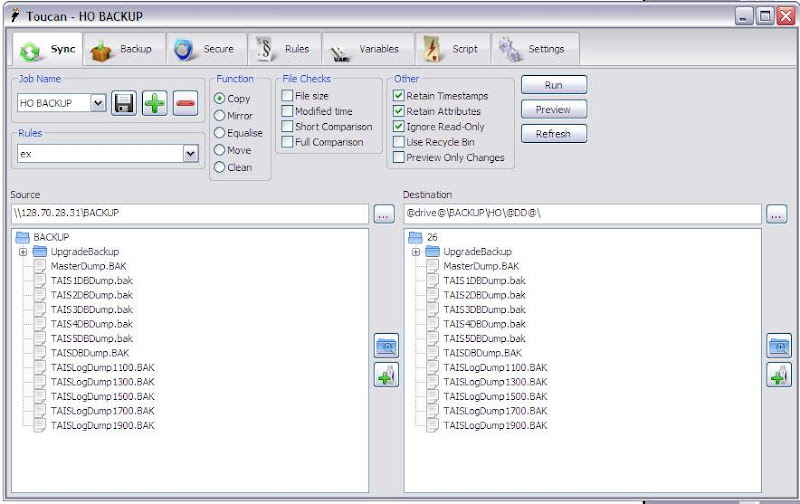
Task: Click the Refresh button
Action: pos(554,134)
